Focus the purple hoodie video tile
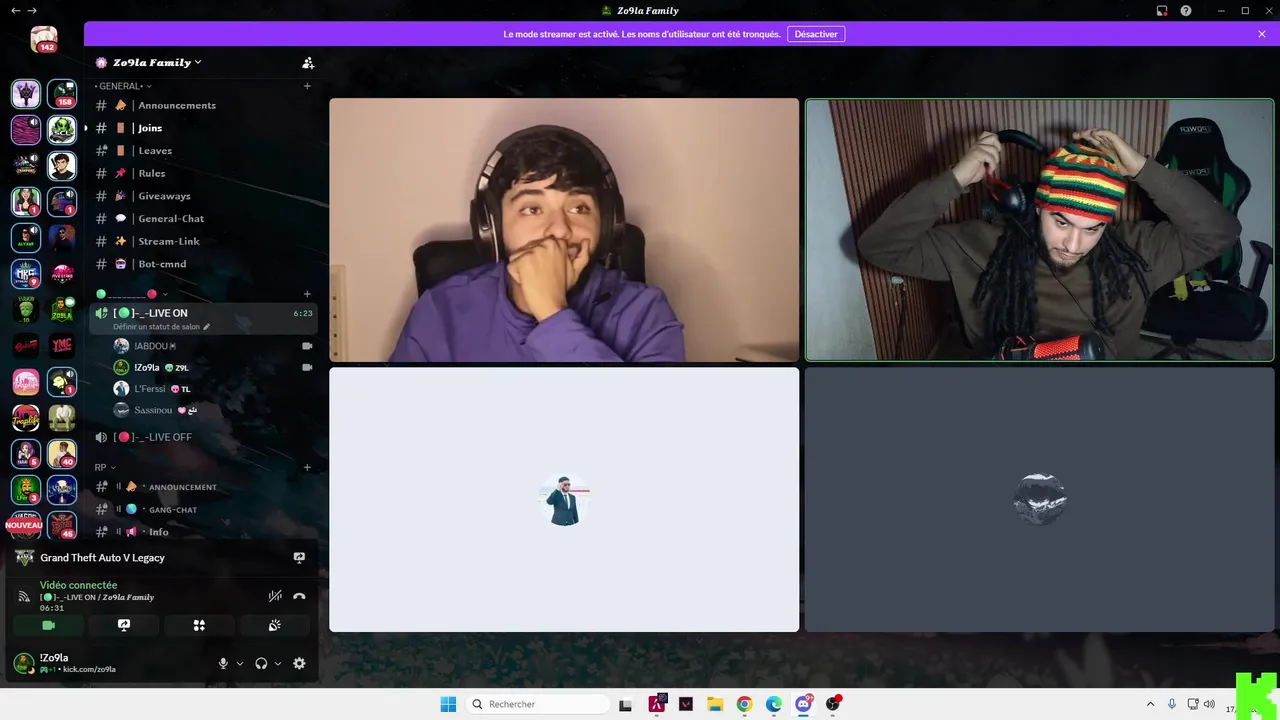Image resolution: width=1280 pixels, height=720 pixels. (x=564, y=230)
